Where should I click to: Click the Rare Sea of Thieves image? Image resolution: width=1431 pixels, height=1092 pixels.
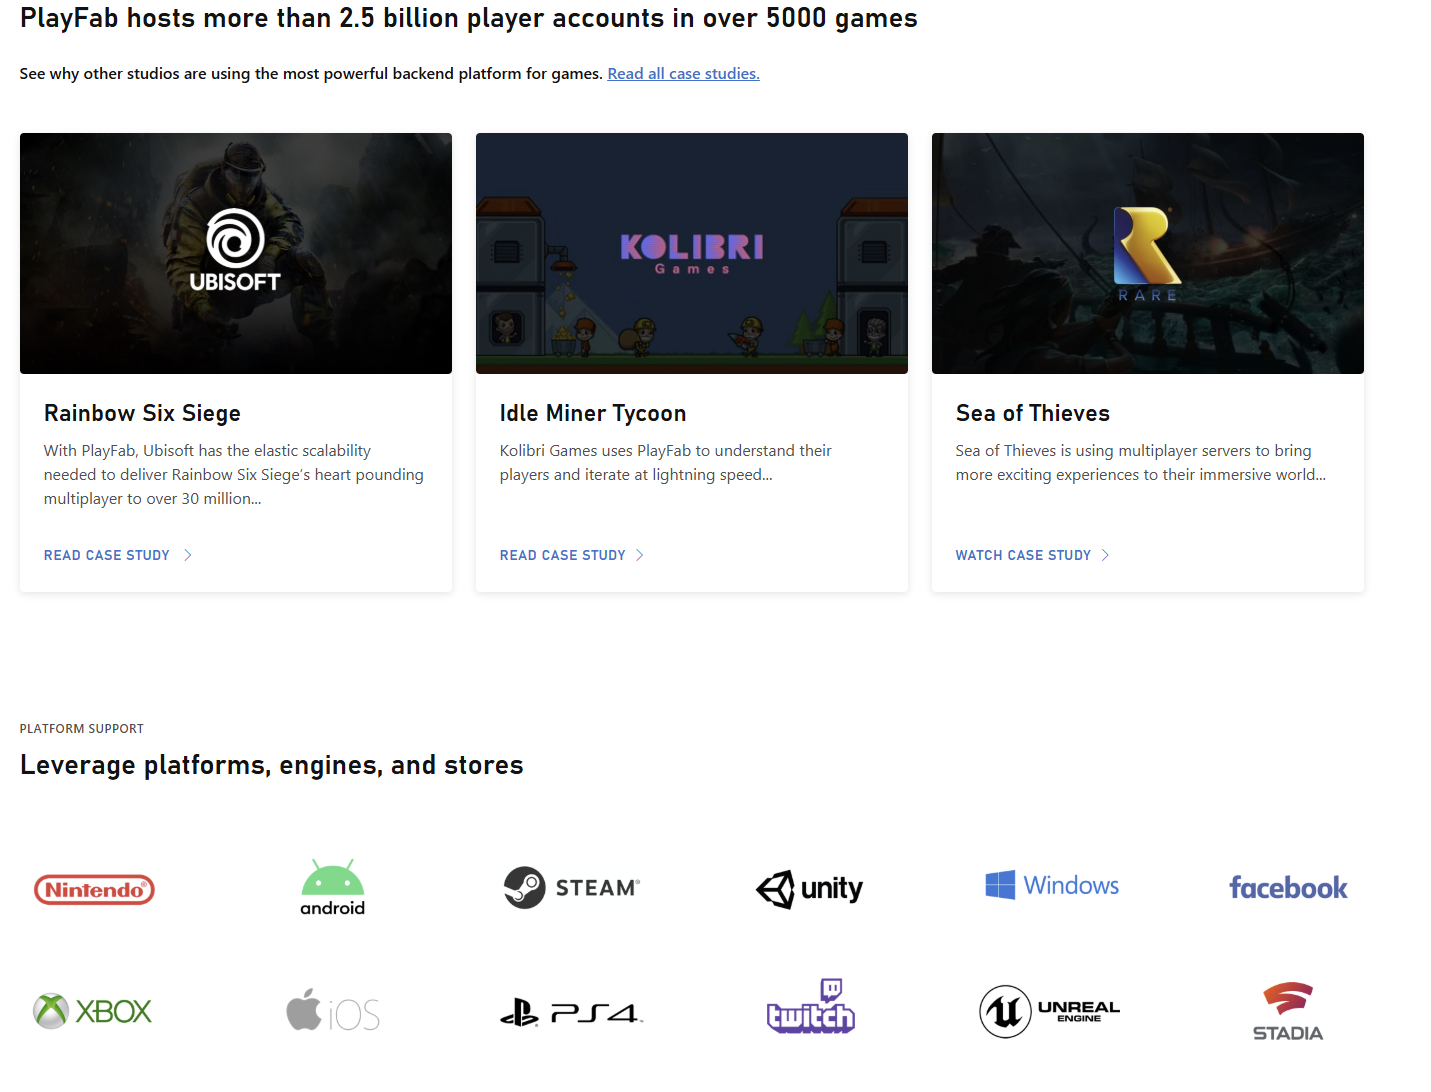point(1148,253)
